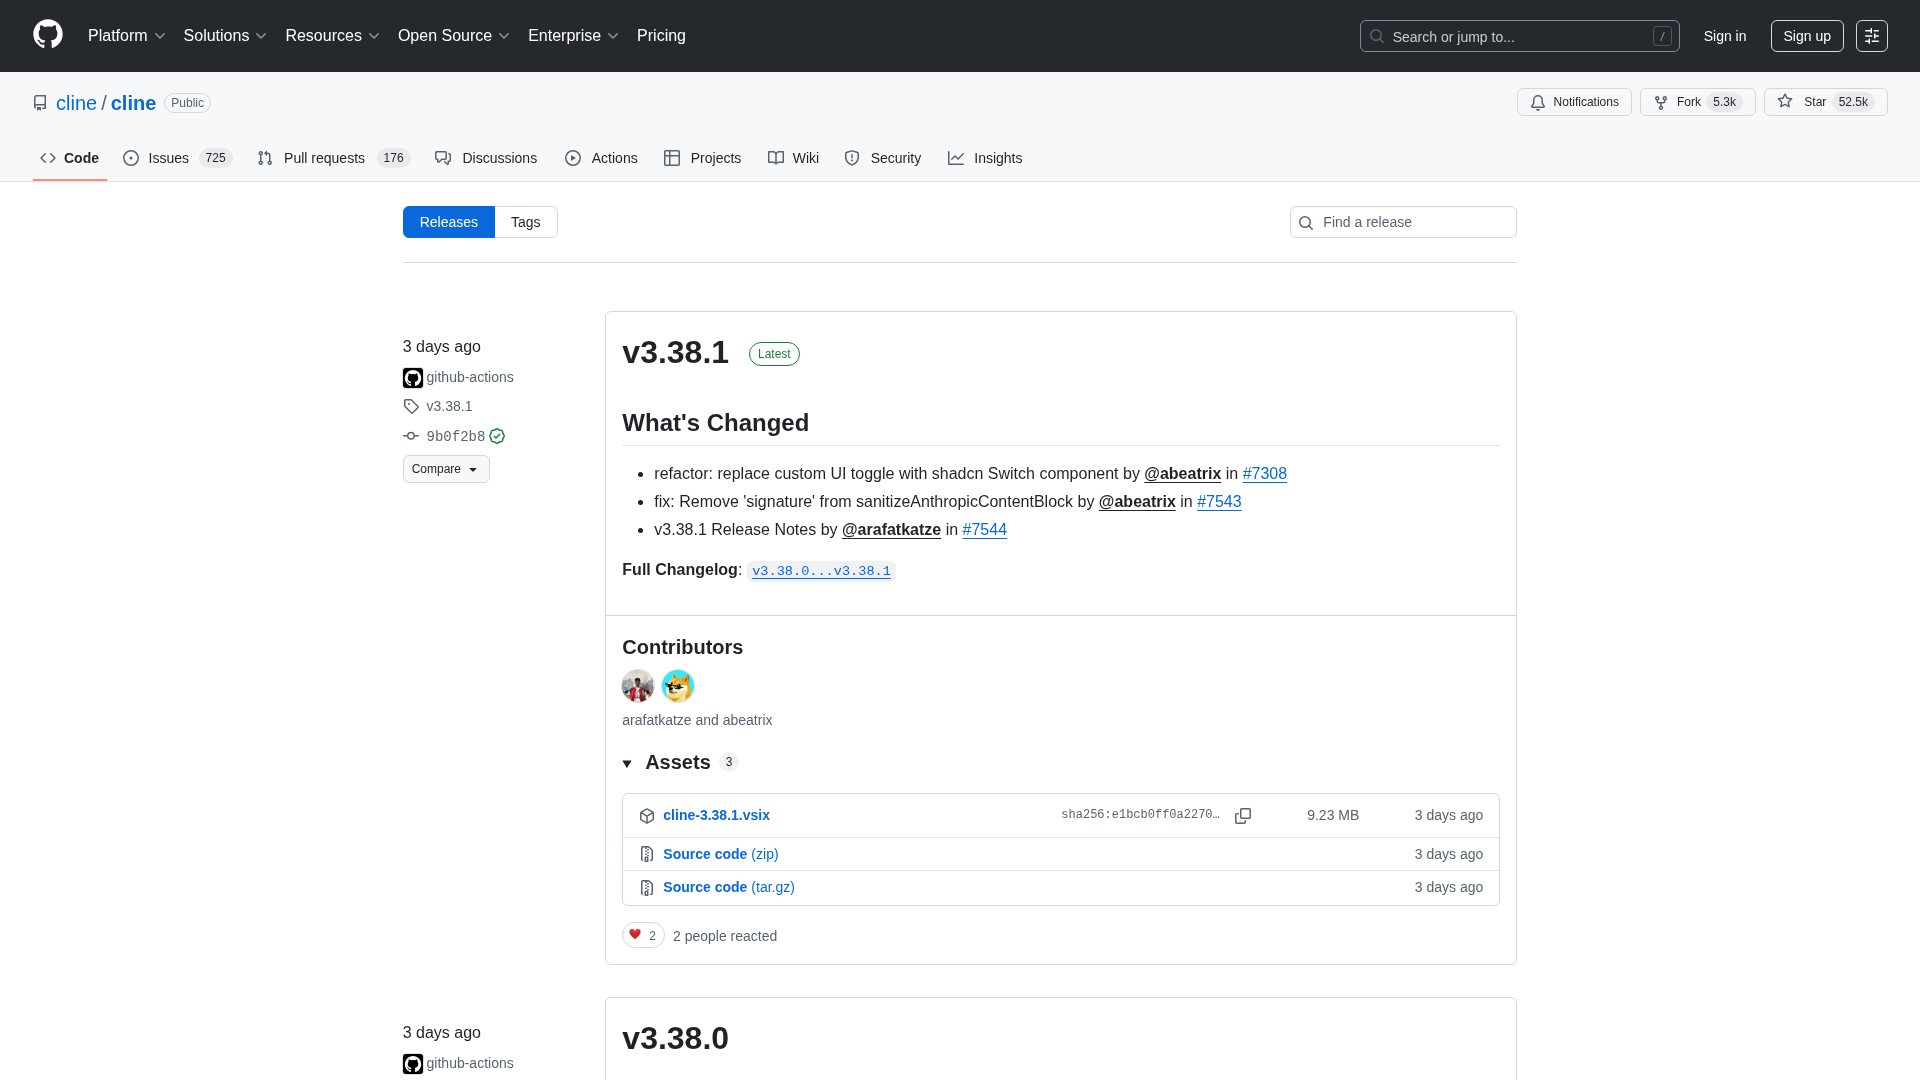
Task: Open pull request #7308 link
Action: [1264, 474]
